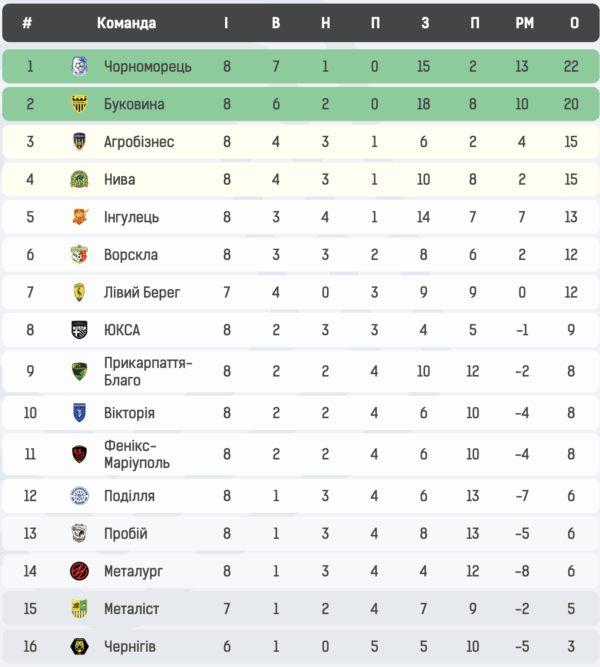Click the Прикарпаття-Благо team crest
Viewport: 600px width, 667px height.
tap(80, 371)
